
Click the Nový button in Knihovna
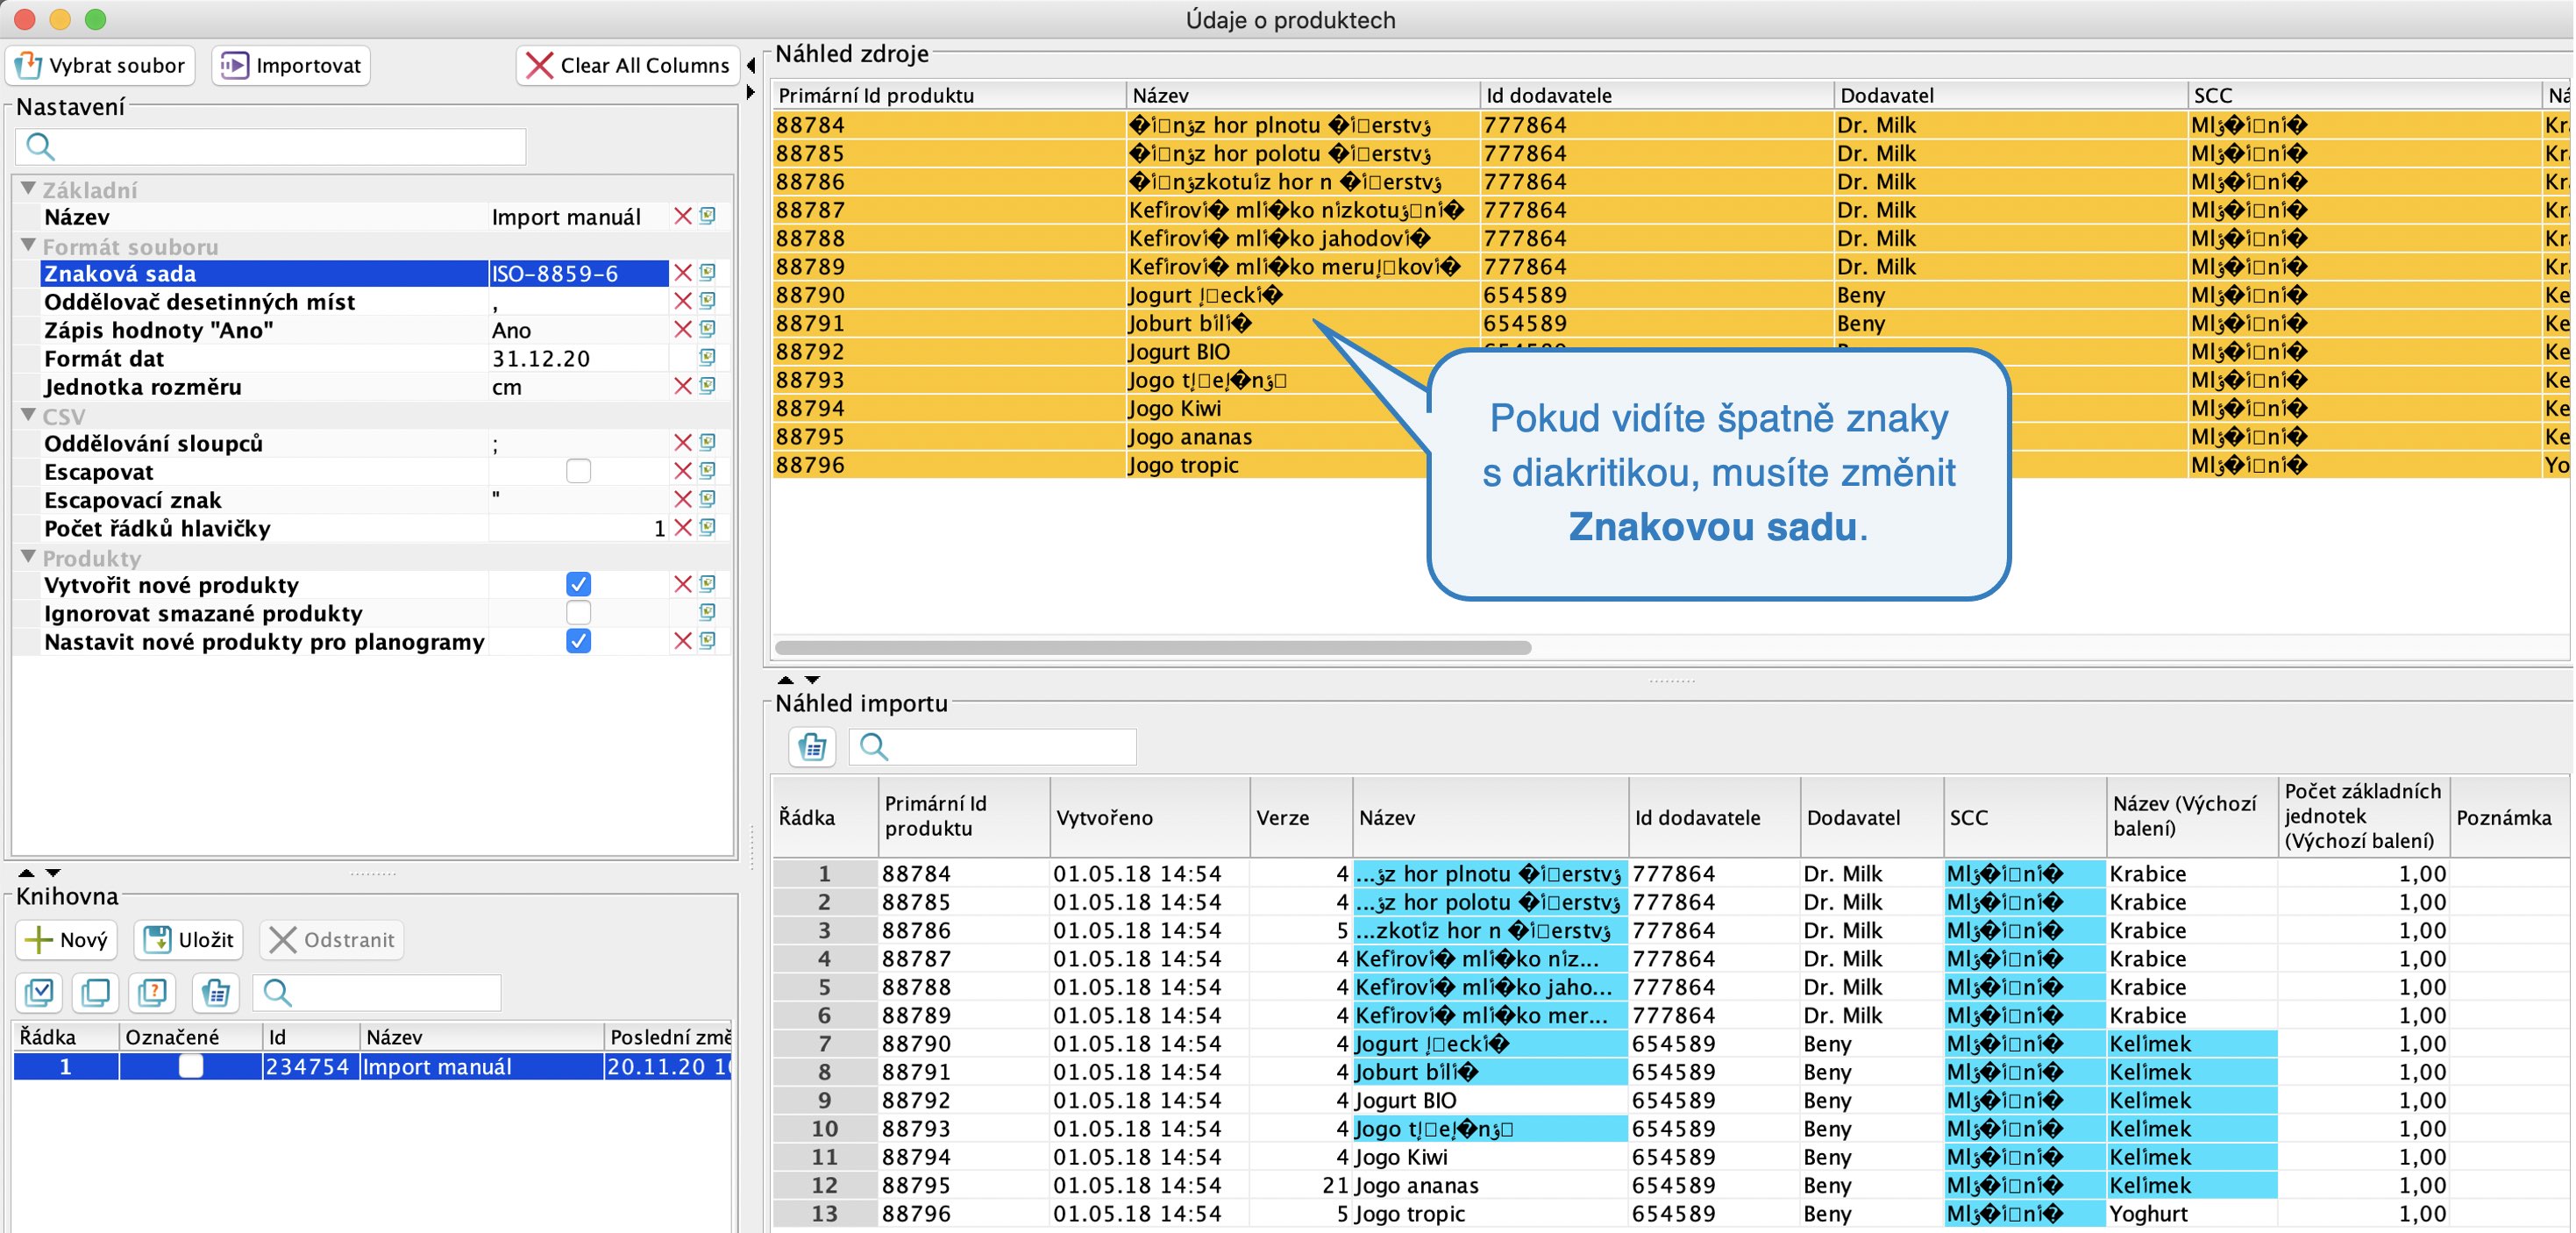point(66,939)
